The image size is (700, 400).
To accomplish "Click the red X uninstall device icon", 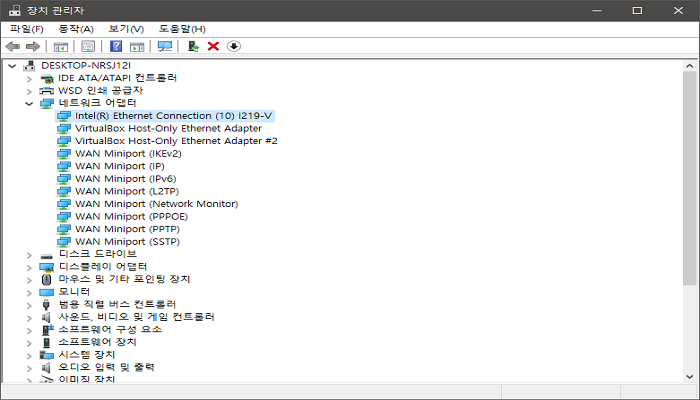I will point(213,46).
